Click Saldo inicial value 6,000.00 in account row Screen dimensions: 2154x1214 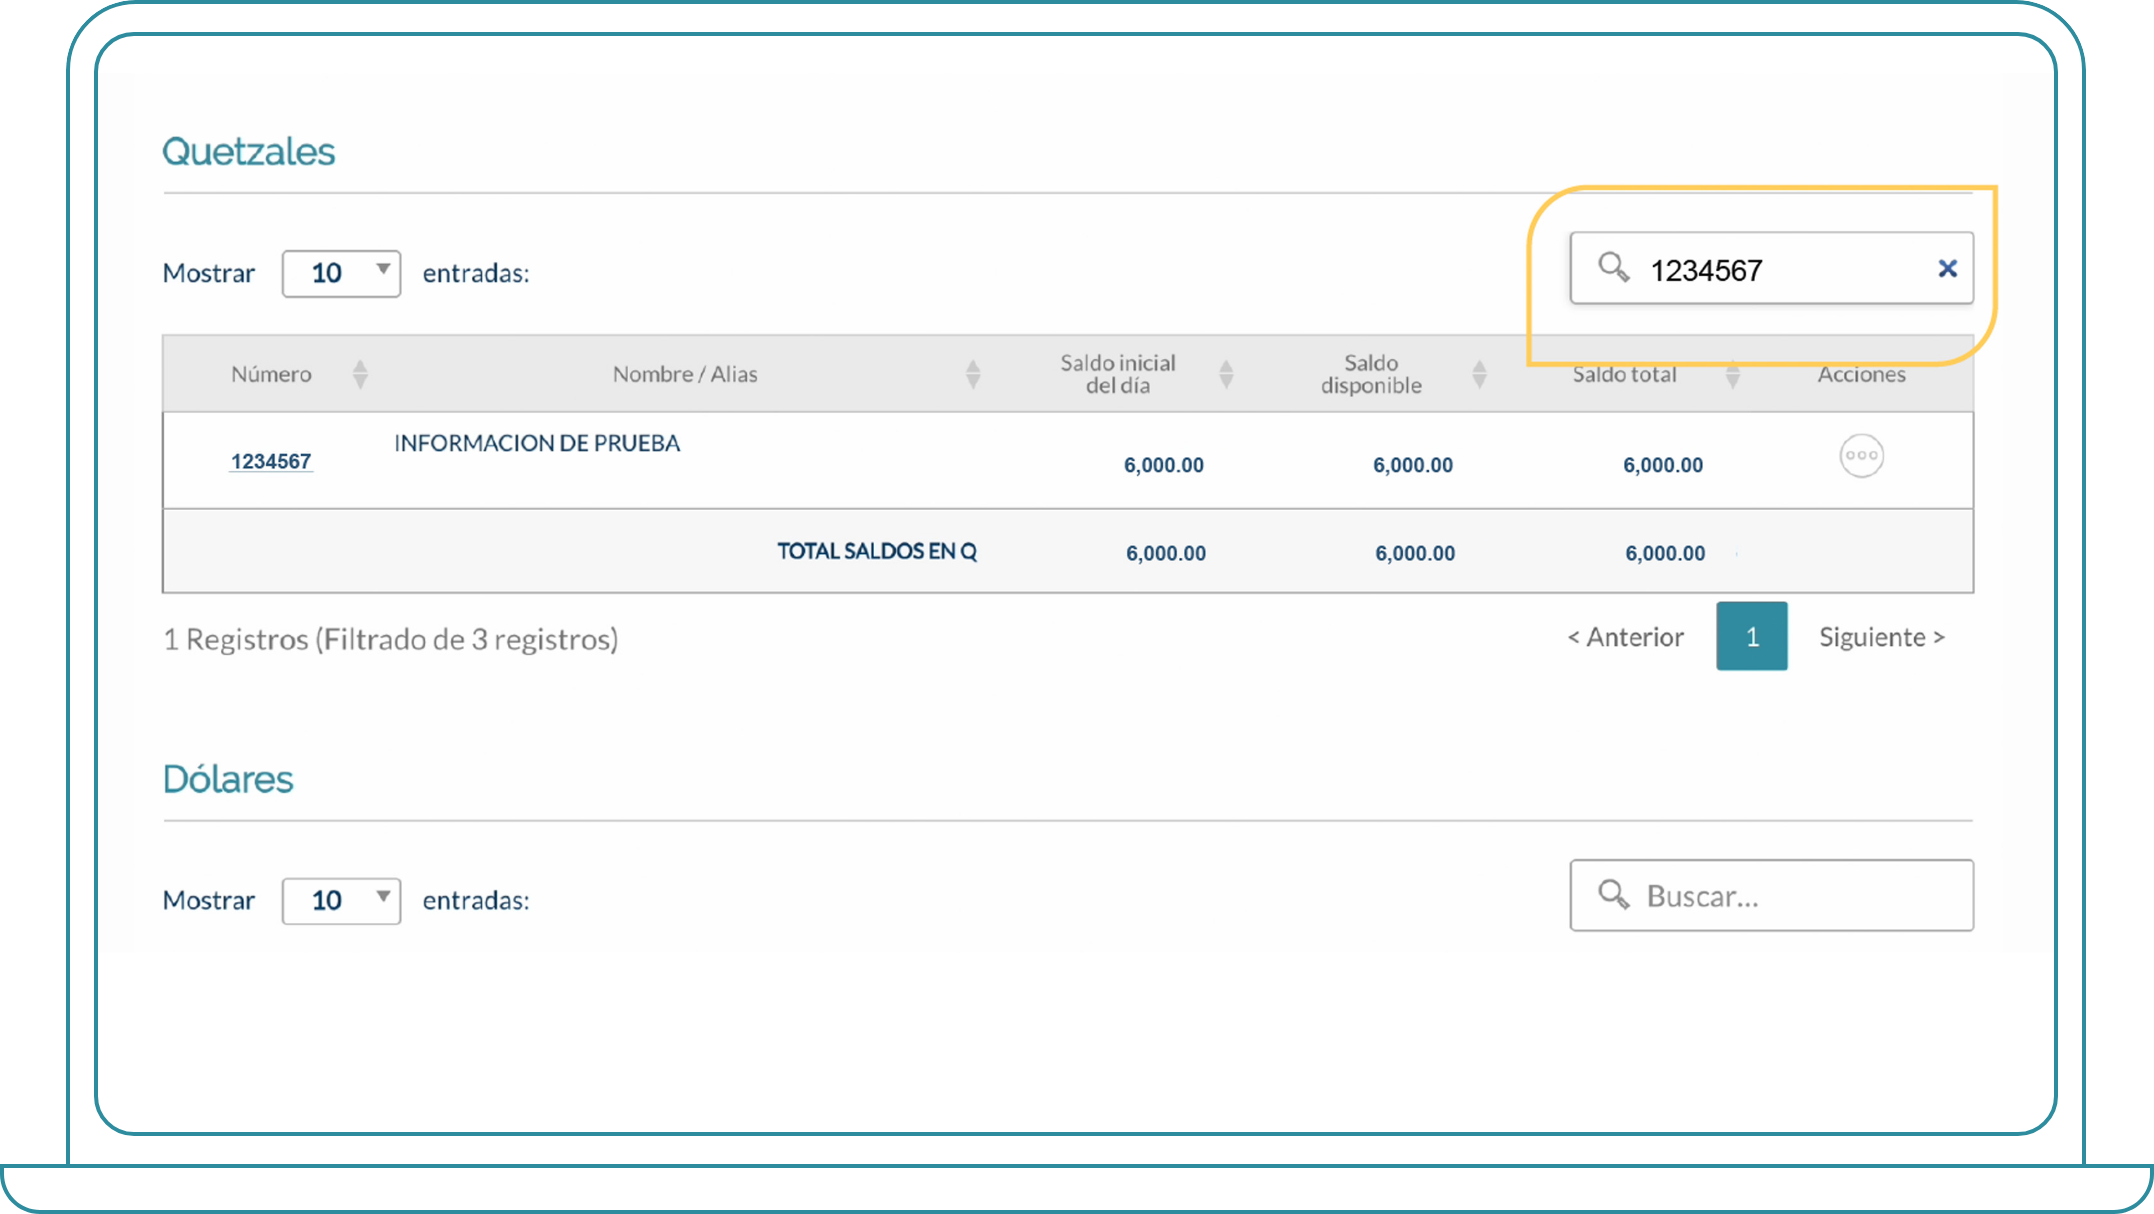1164,465
